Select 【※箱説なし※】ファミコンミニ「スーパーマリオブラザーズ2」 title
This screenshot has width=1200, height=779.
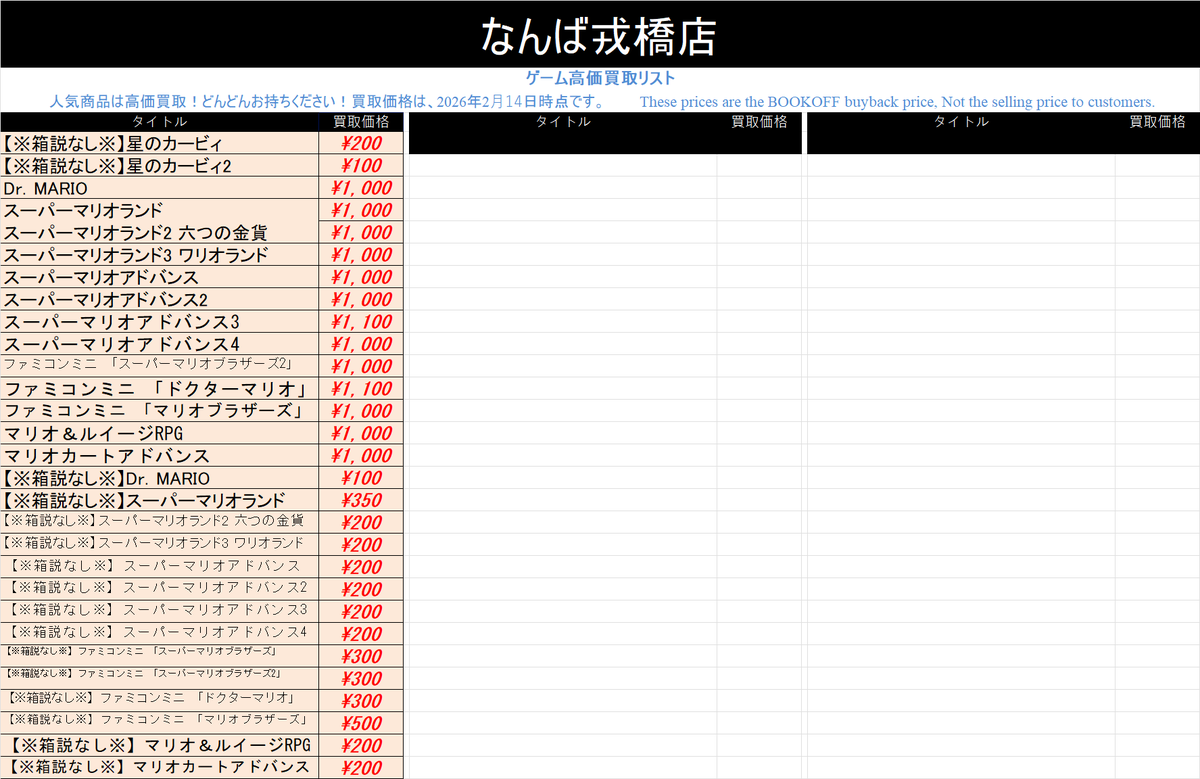point(160,678)
